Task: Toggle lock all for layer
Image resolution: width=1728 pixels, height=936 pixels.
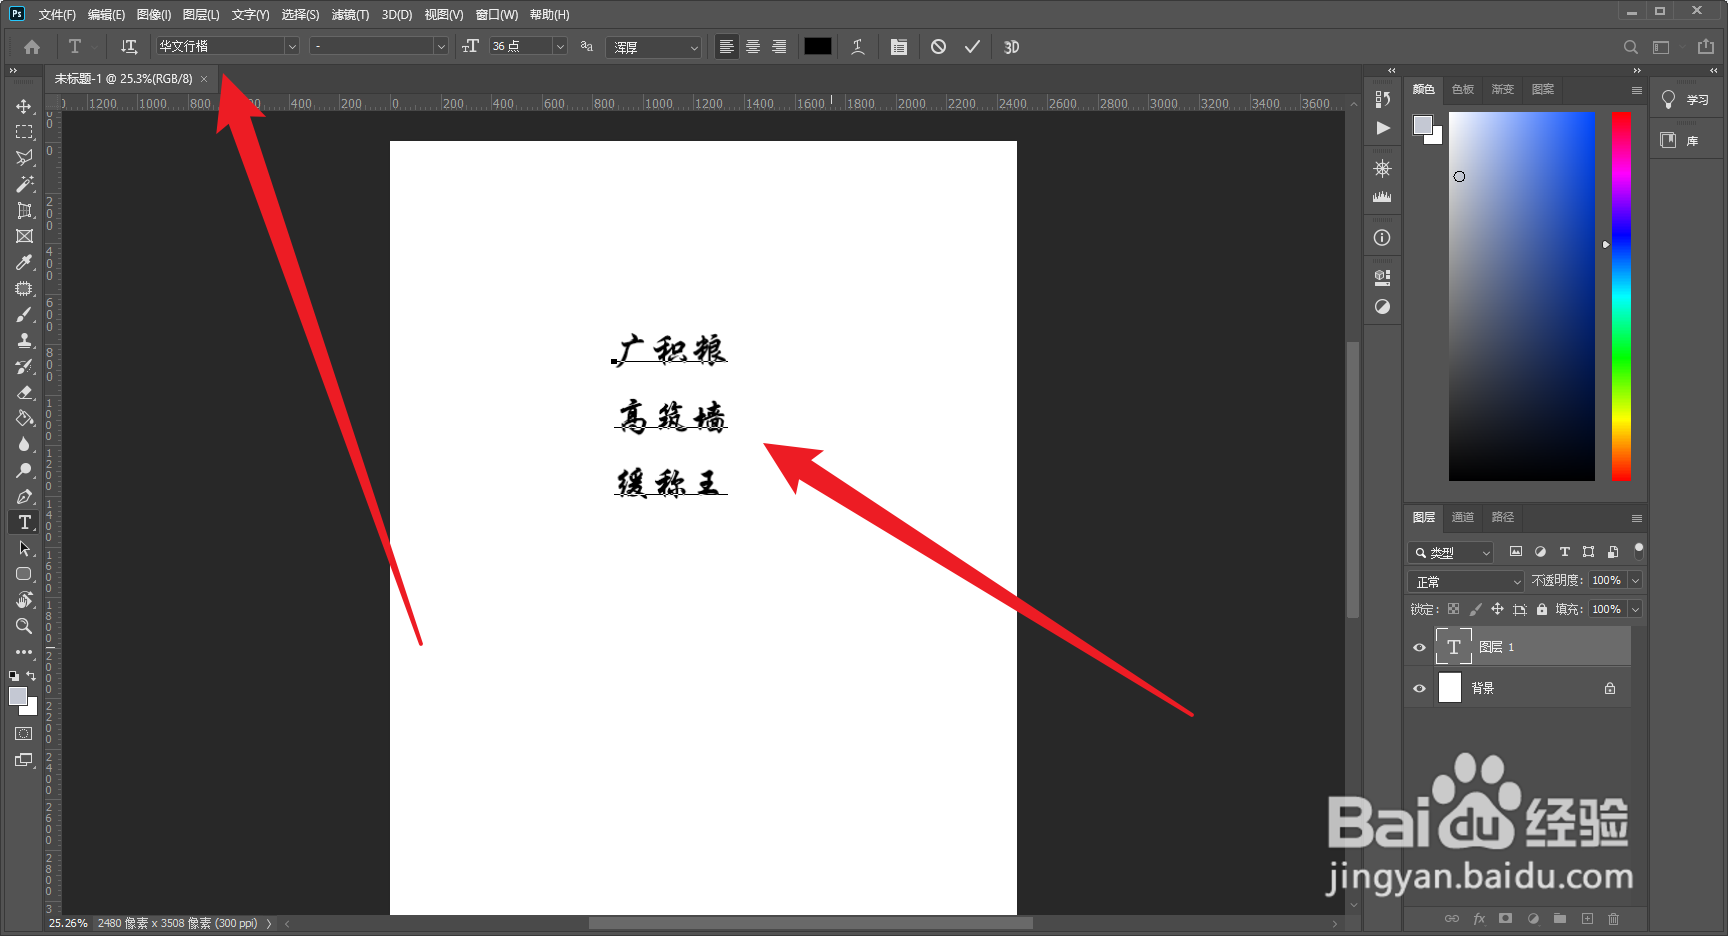Action: pyautogui.click(x=1541, y=609)
